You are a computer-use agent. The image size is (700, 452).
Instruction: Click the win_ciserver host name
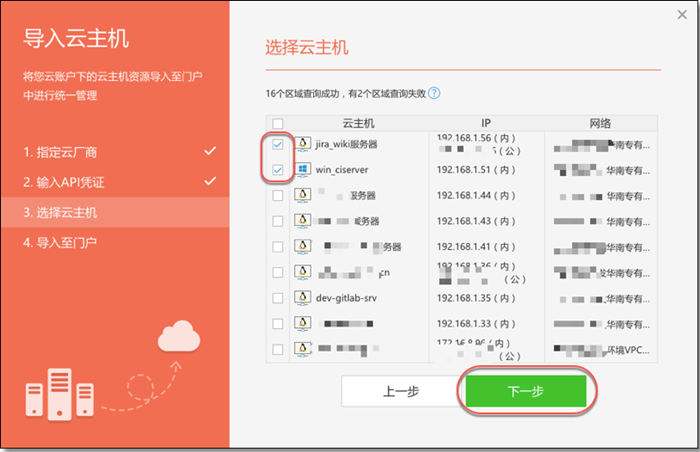pos(342,170)
